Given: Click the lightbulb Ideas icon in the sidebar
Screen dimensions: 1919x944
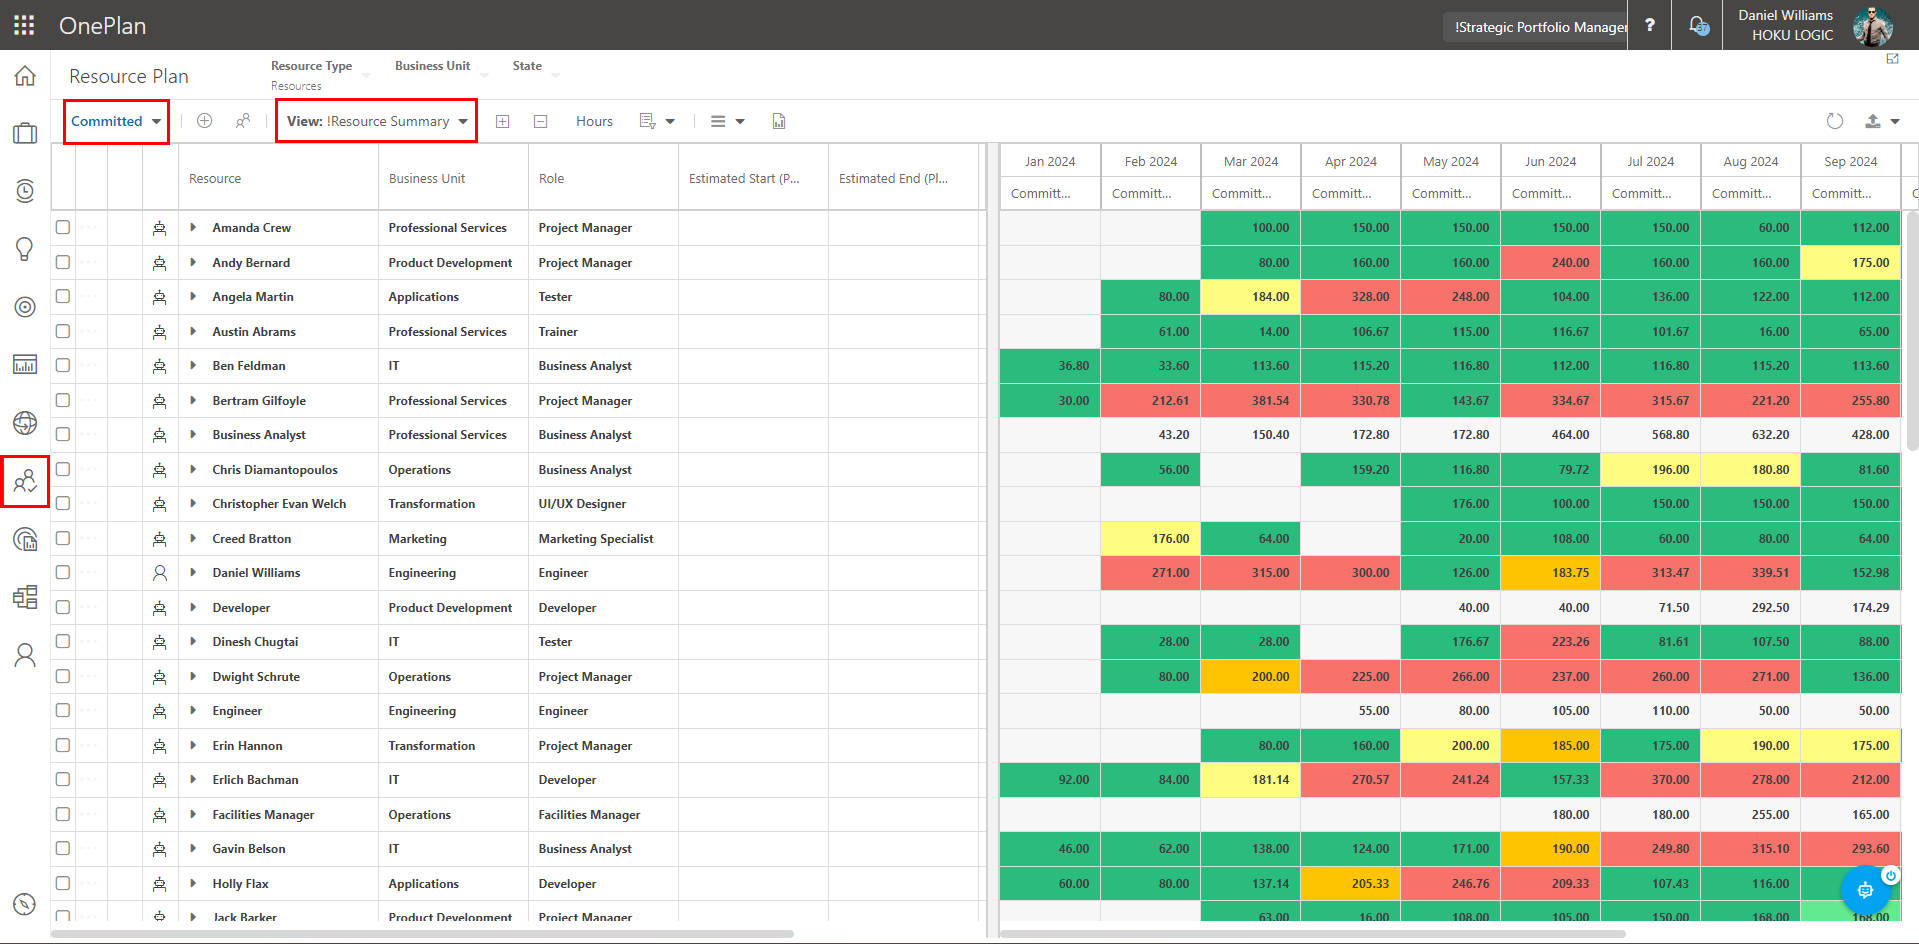Looking at the screenshot, I should click(x=24, y=249).
